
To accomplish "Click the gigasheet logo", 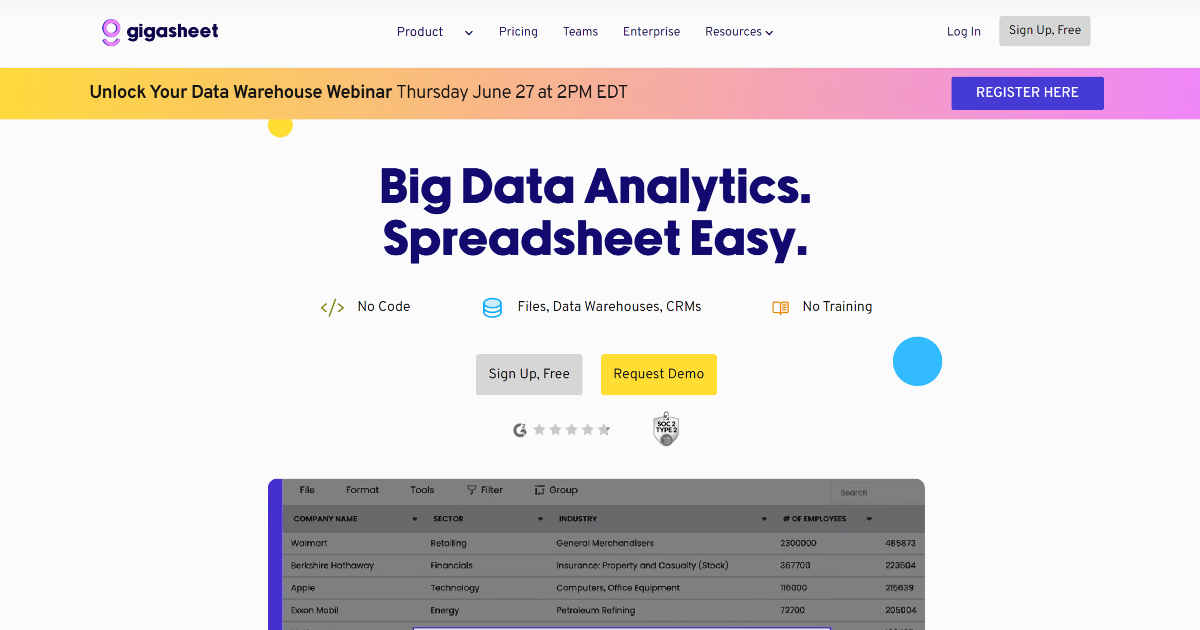I will pos(159,31).
